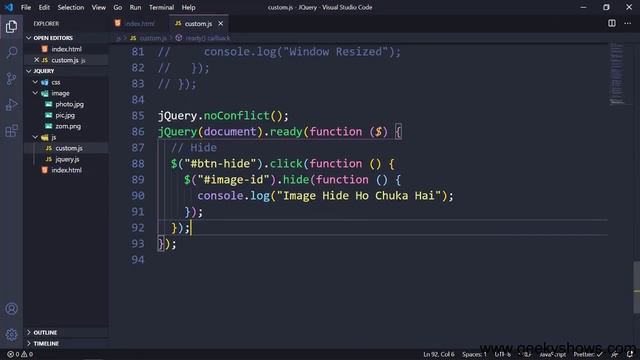Screen dimensions: 640x360
Task: Click the EXPLORER panel title
Action: click(x=46, y=24)
